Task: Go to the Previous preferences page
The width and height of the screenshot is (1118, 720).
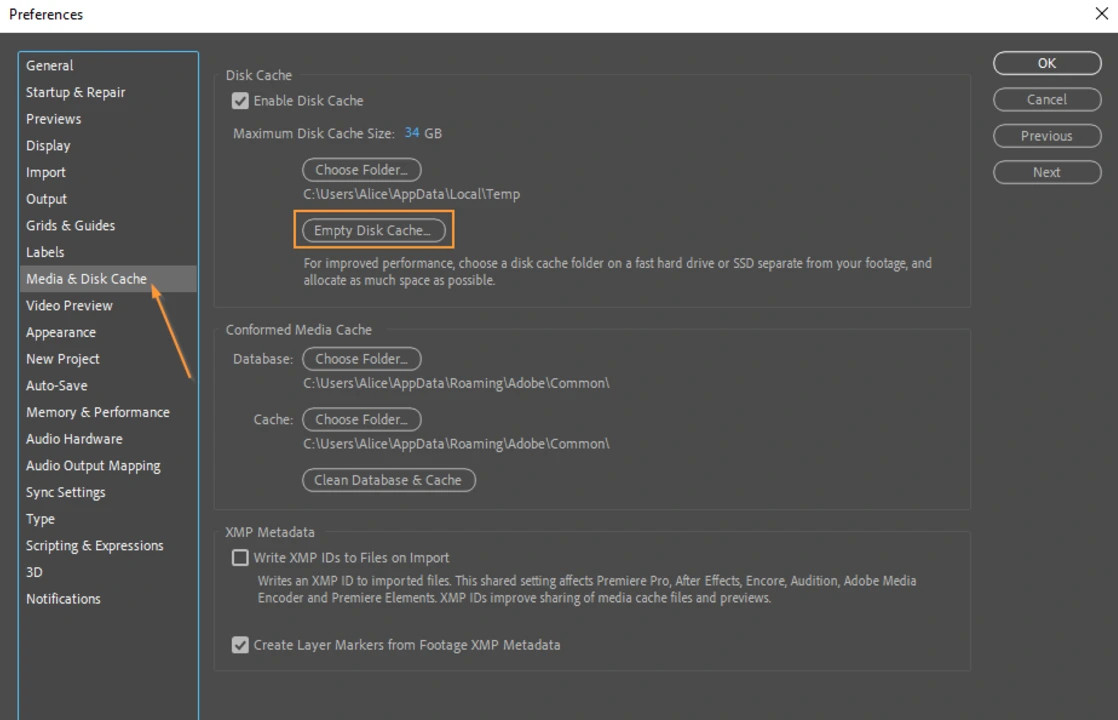Action: [1046, 136]
